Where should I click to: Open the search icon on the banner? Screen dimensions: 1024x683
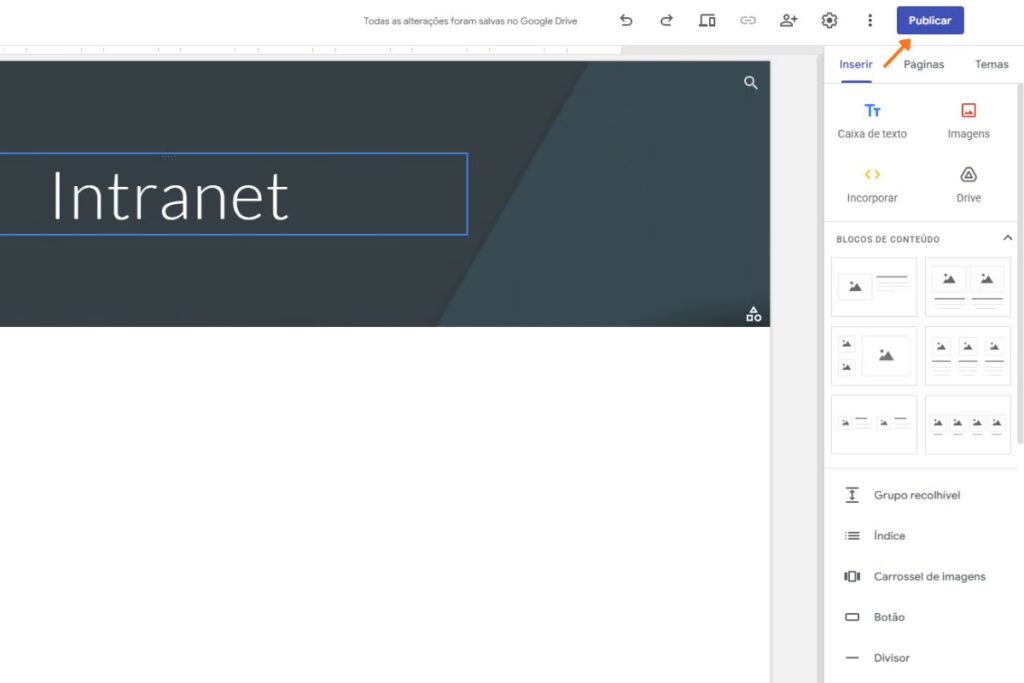pyautogui.click(x=751, y=83)
